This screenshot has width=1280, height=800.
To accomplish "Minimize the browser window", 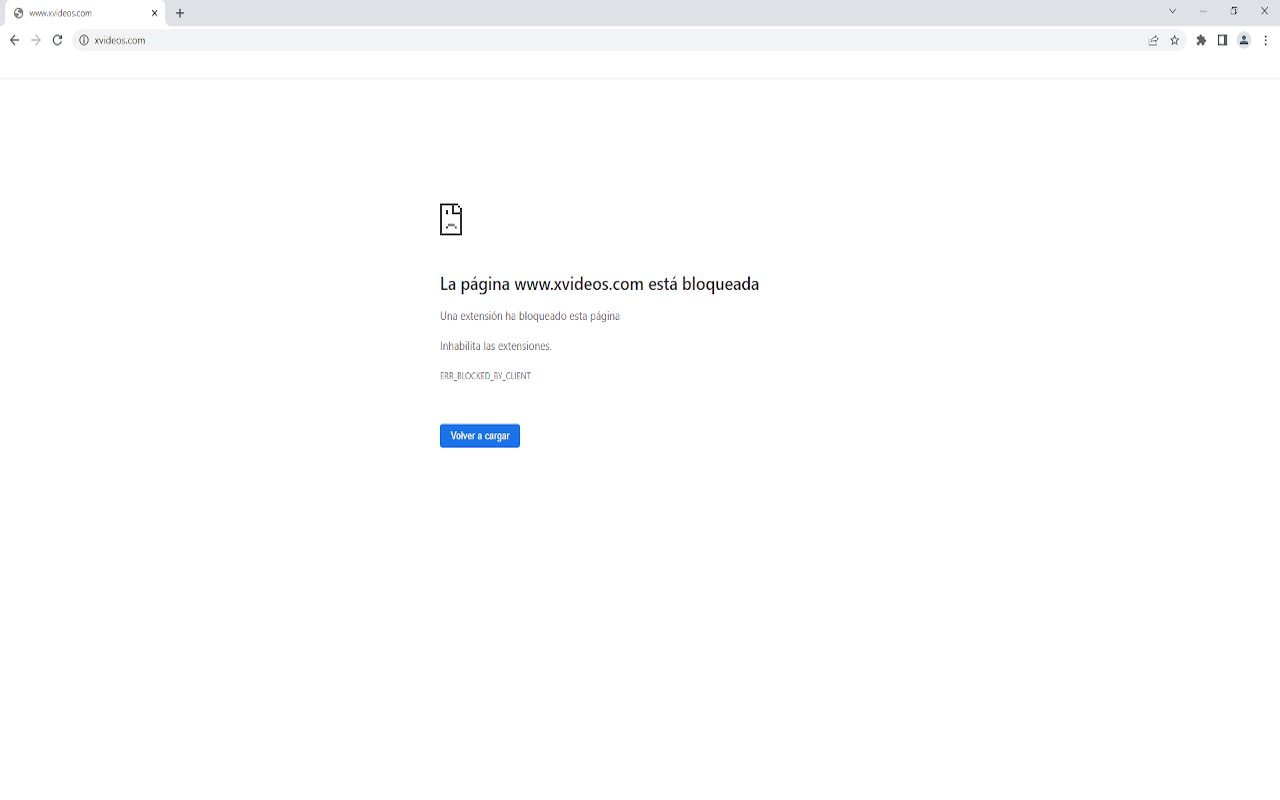I will 1203,11.
